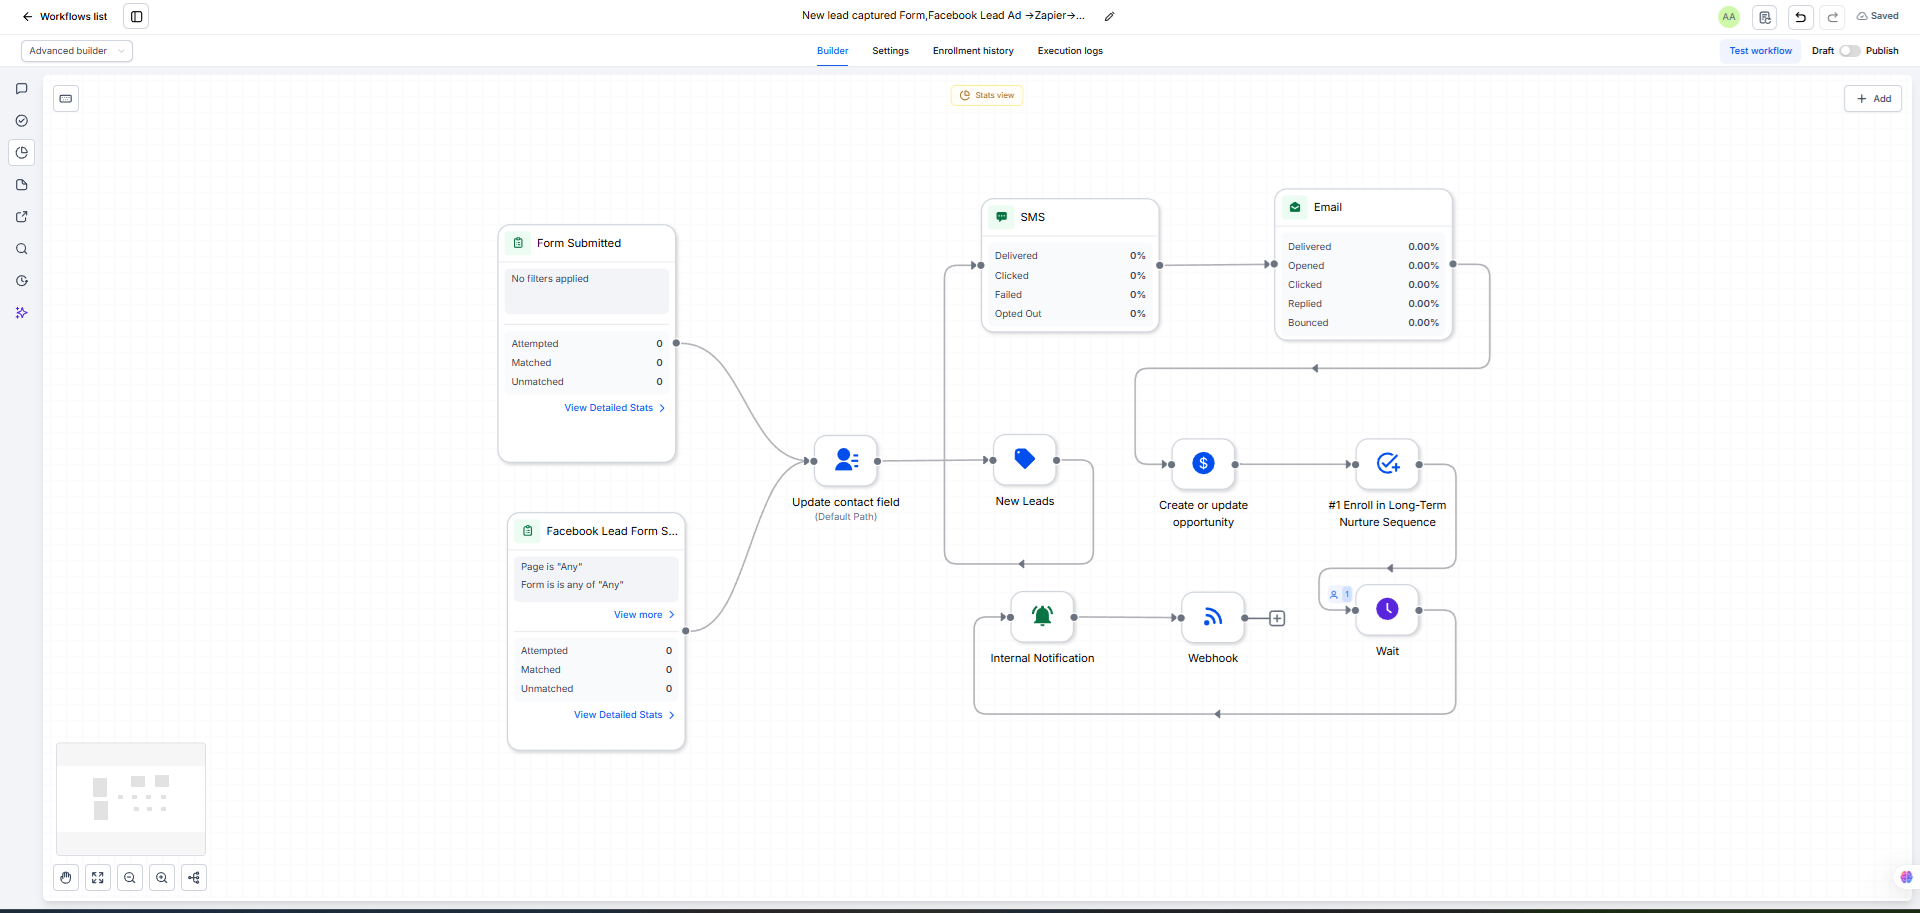1920x913 pixels.
Task: Open the Advanced builder dropdown
Action: click(77, 51)
